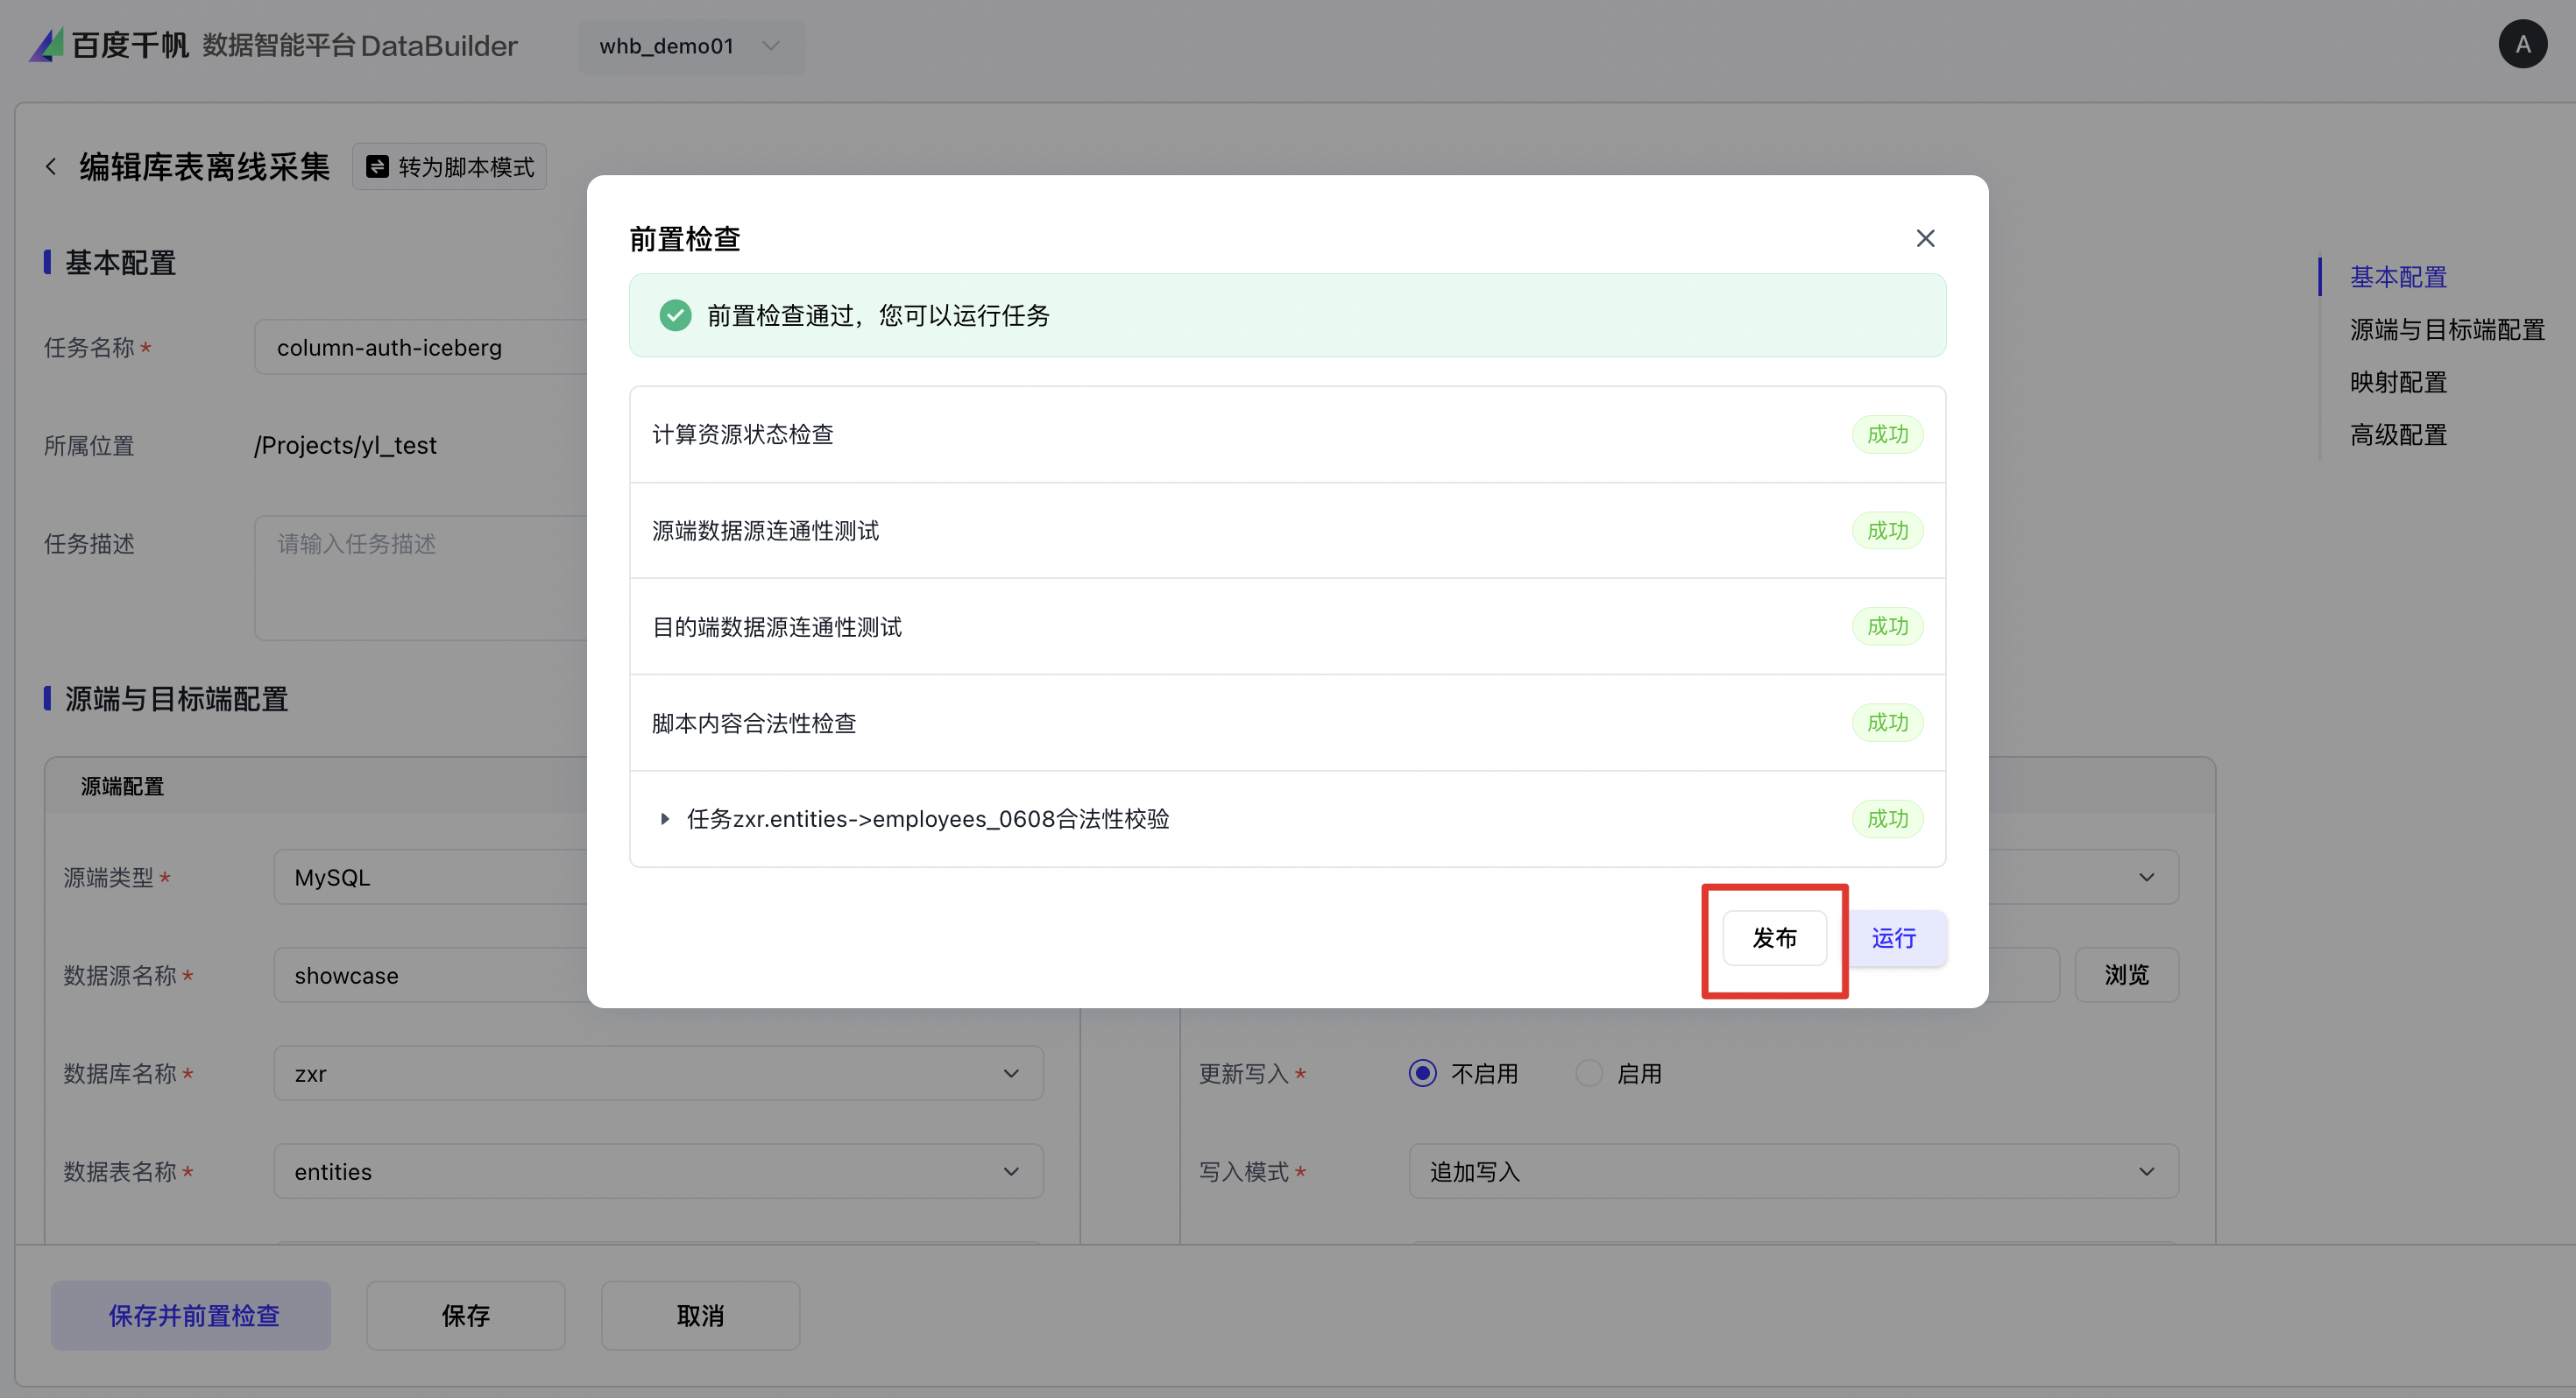Open the showcase data source dropdown
Screen dimensions: 2576x1398
[x=431, y=975]
